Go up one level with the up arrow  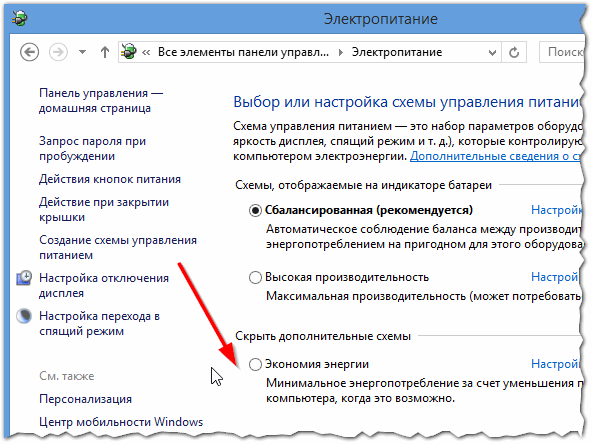105,52
